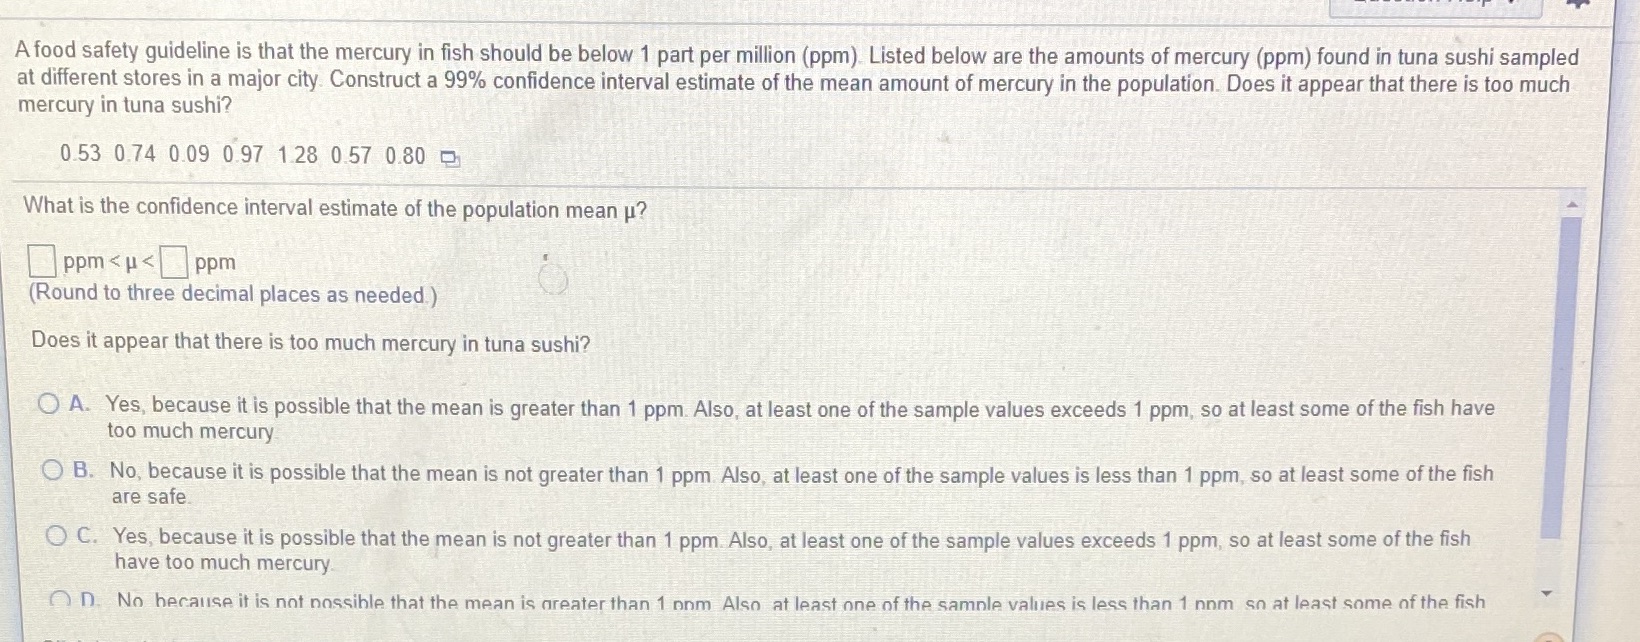Viewport: 1640px width, 642px height.
Task: Expand the Question Help dropdown button
Action: tap(1436, 7)
